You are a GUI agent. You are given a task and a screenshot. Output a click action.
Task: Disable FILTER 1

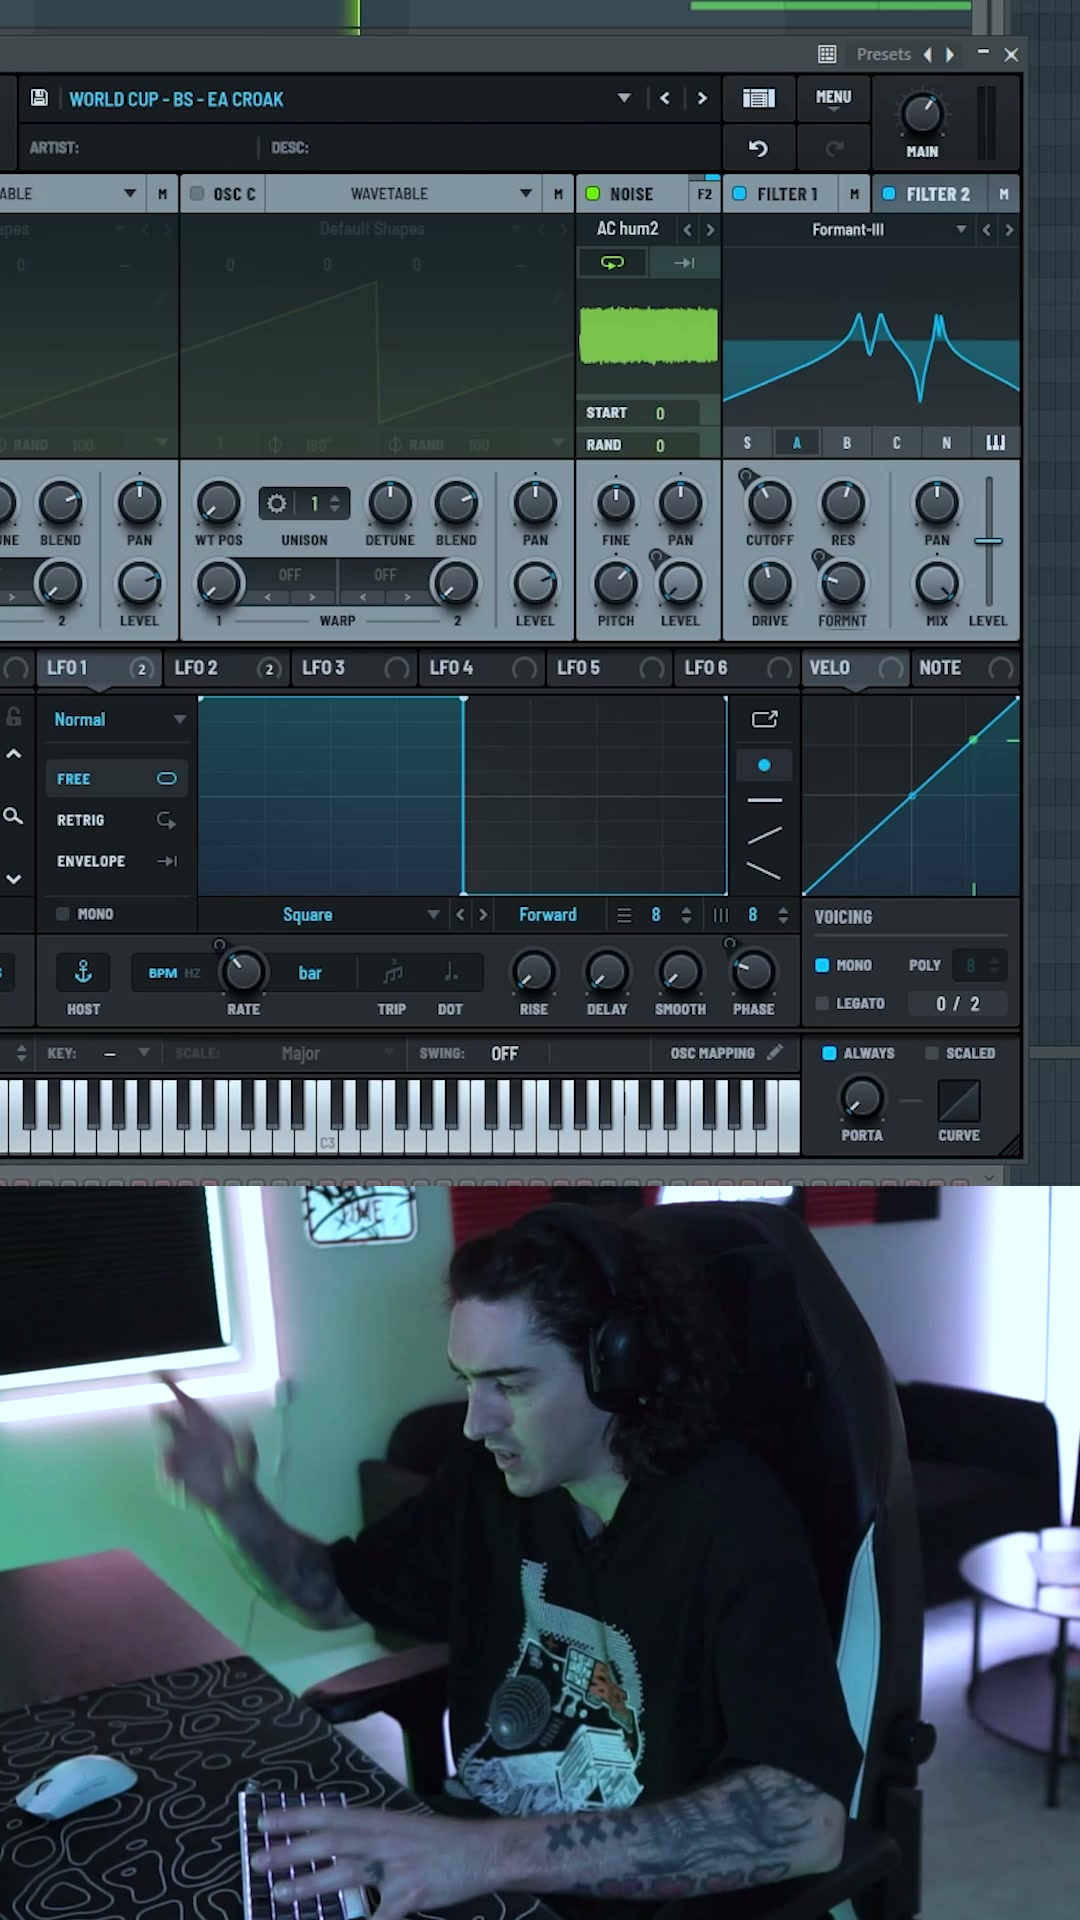pyautogui.click(x=739, y=194)
